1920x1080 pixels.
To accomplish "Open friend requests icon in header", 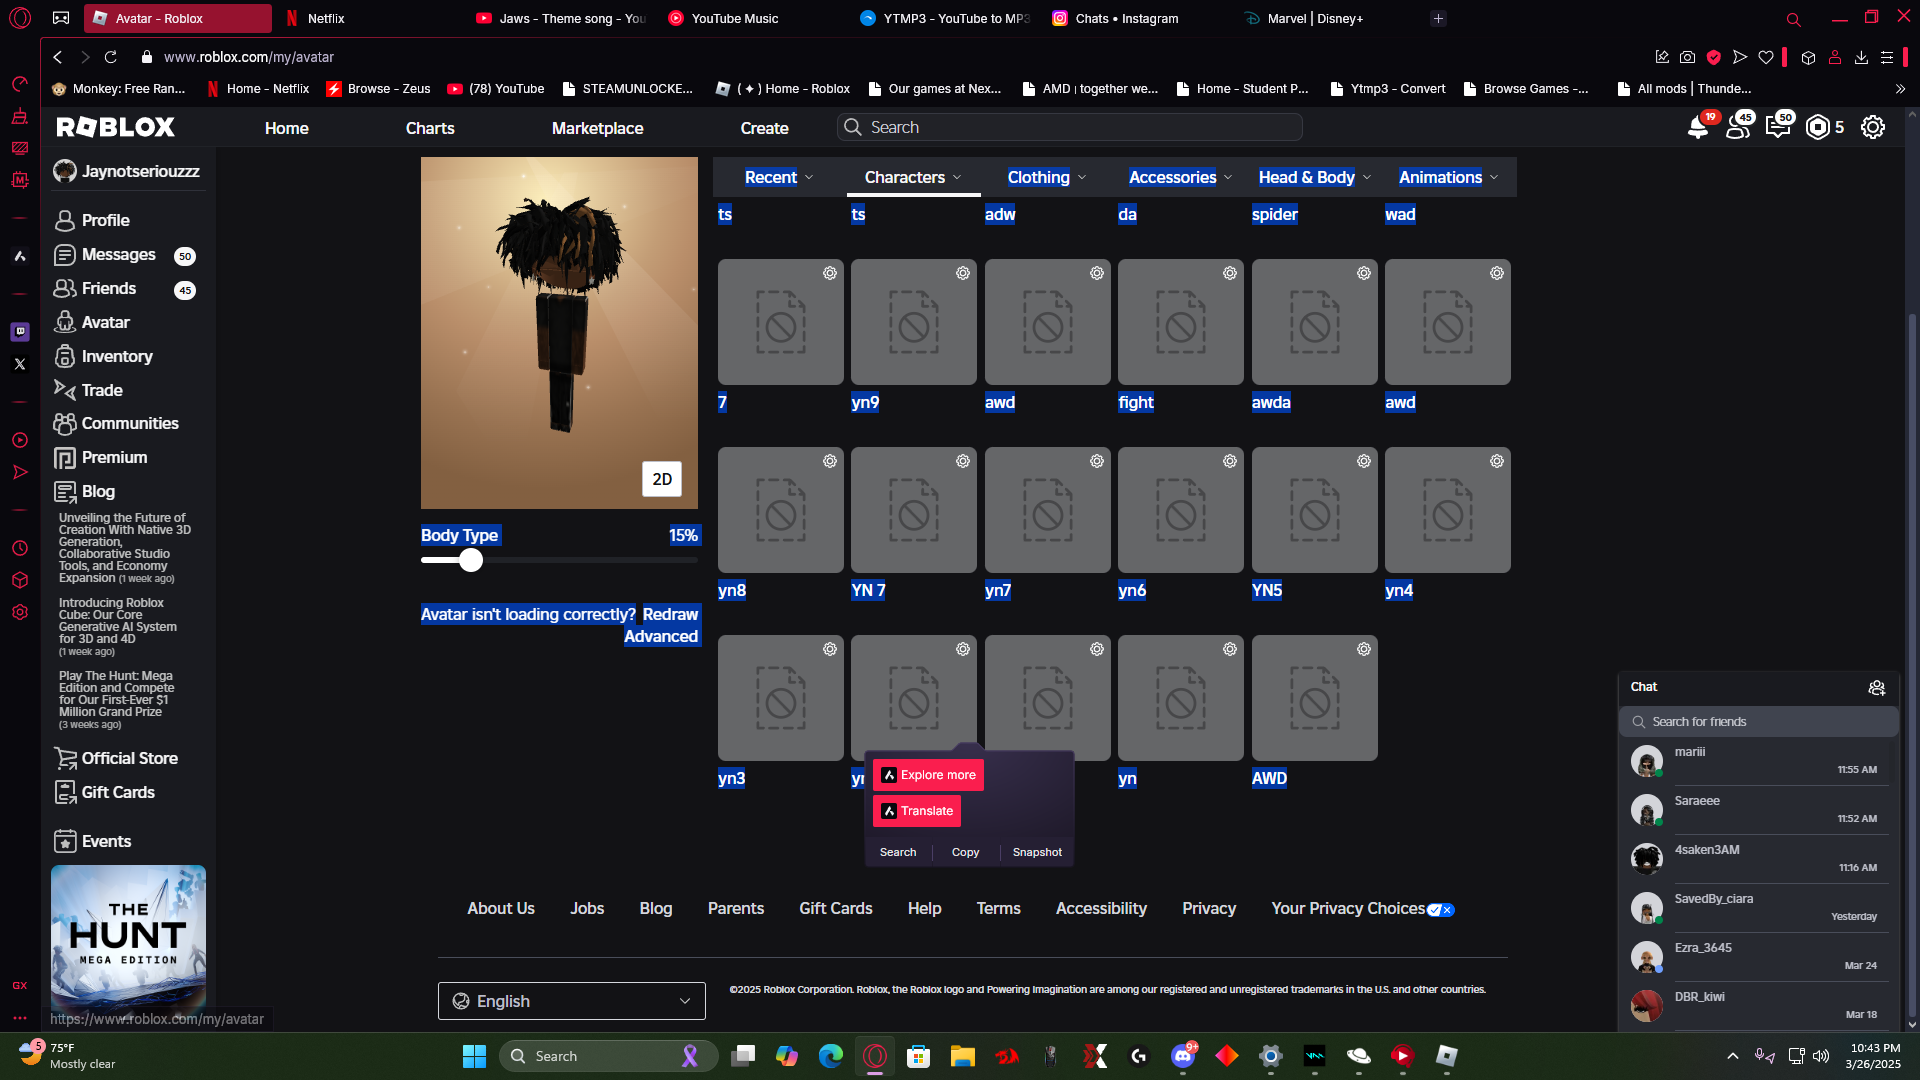I will click(x=1738, y=128).
